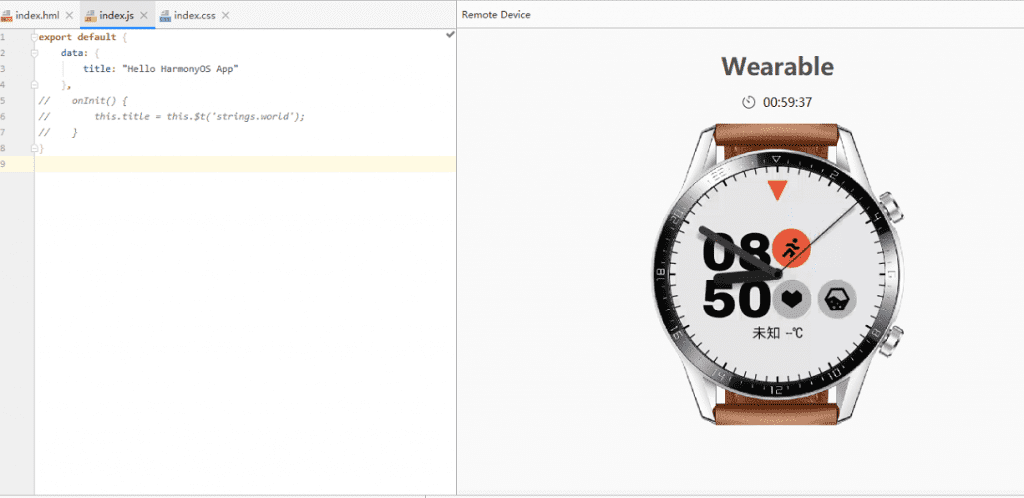Place cursor on commented onInit() line
This screenshot has width=1024, height=498.
99,101
